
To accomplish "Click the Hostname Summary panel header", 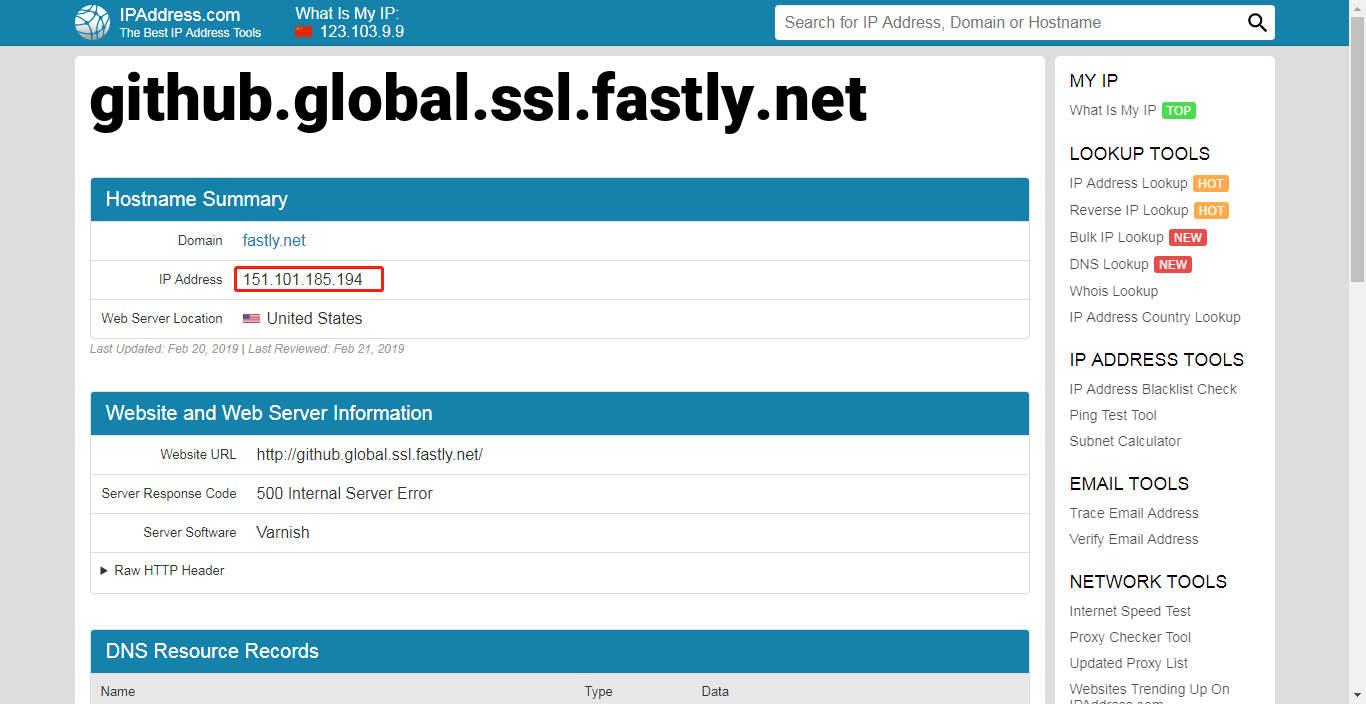I will 560,200.
